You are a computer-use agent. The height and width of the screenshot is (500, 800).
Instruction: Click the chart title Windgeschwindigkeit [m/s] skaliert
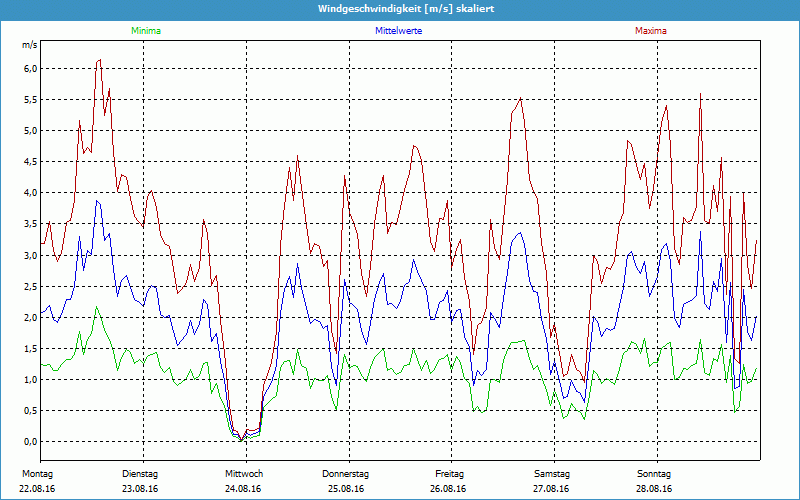pyautogui.click(x=406, y=9)
